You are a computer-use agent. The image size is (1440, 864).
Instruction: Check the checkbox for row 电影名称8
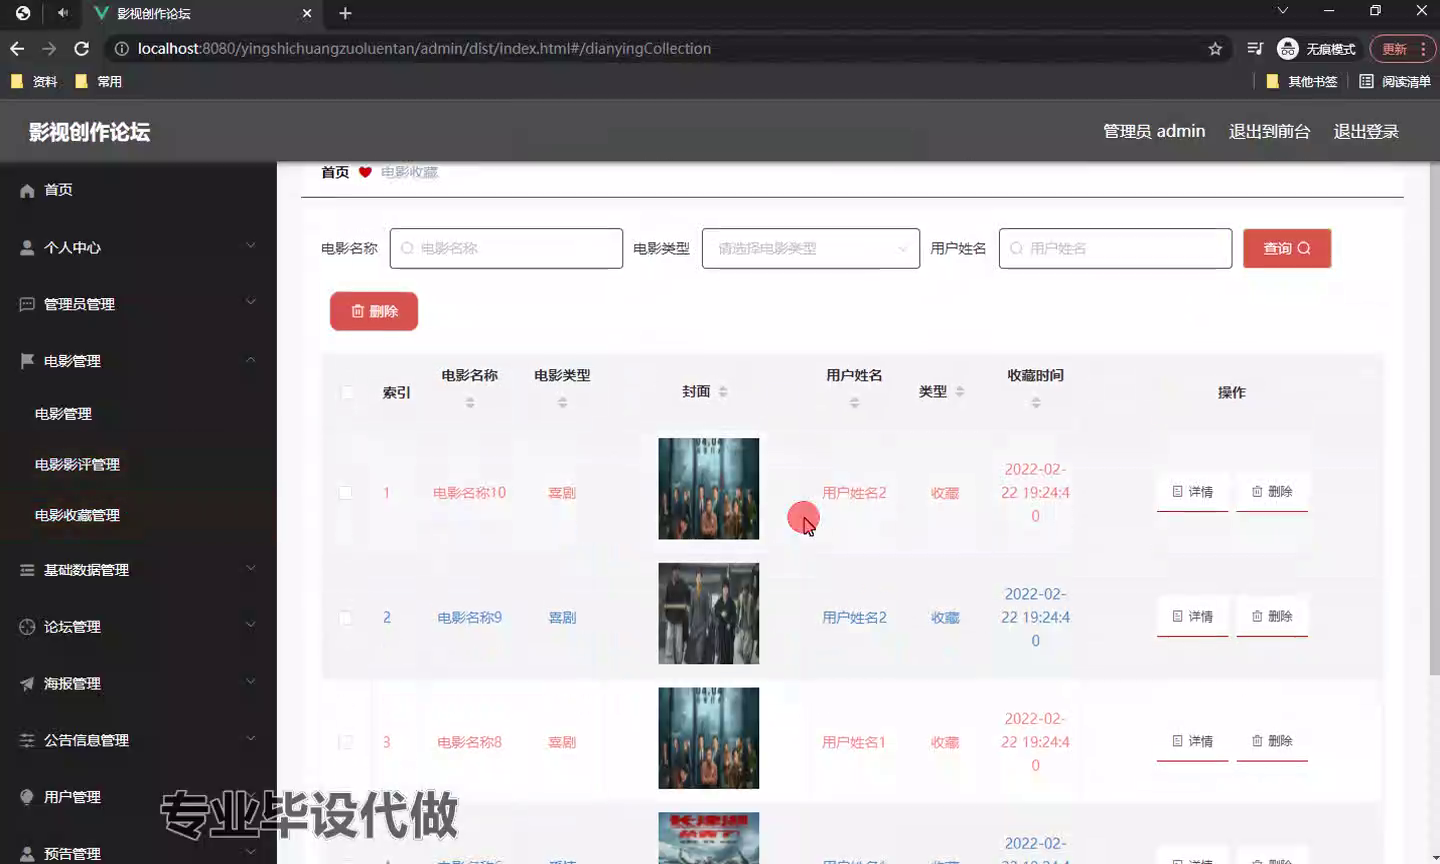(345, 742)
